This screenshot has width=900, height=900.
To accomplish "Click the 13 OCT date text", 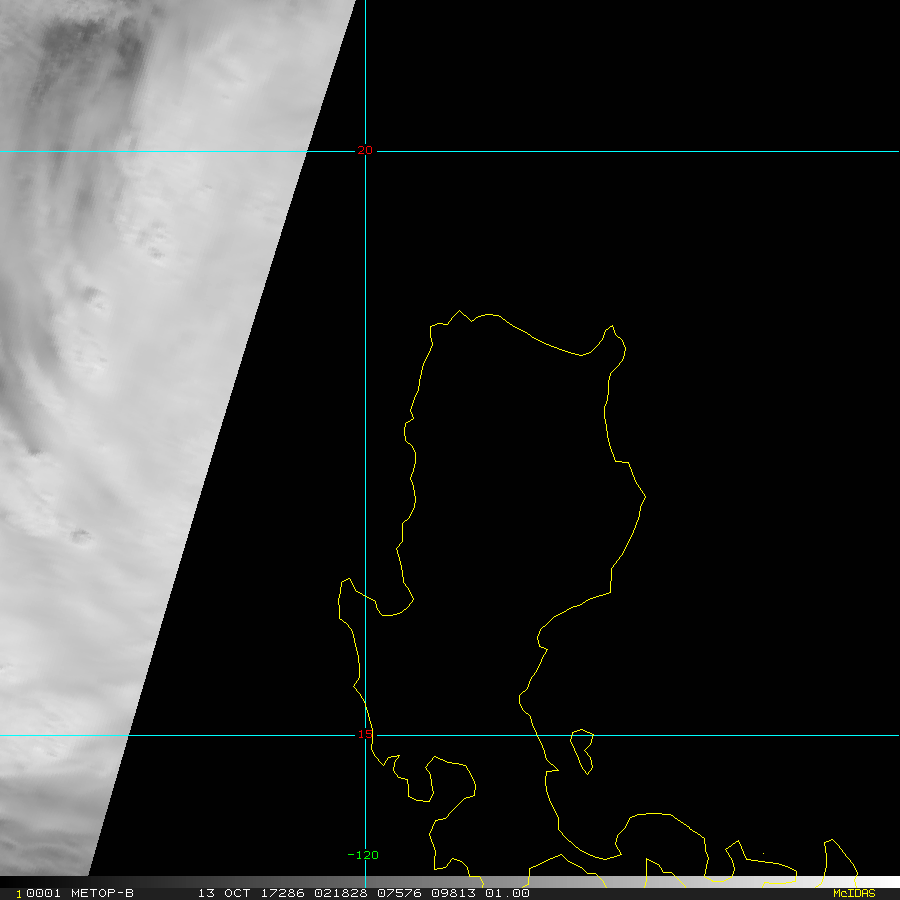I will [224, 893].
